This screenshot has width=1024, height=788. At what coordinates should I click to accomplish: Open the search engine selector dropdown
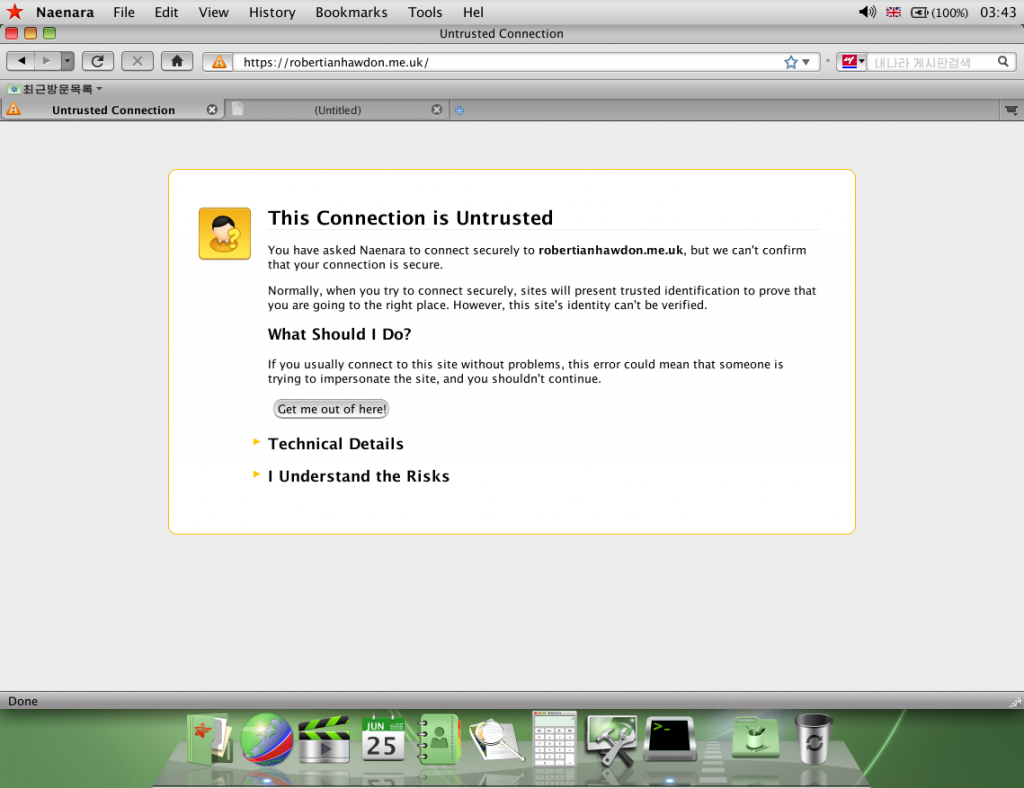(851, 62)
